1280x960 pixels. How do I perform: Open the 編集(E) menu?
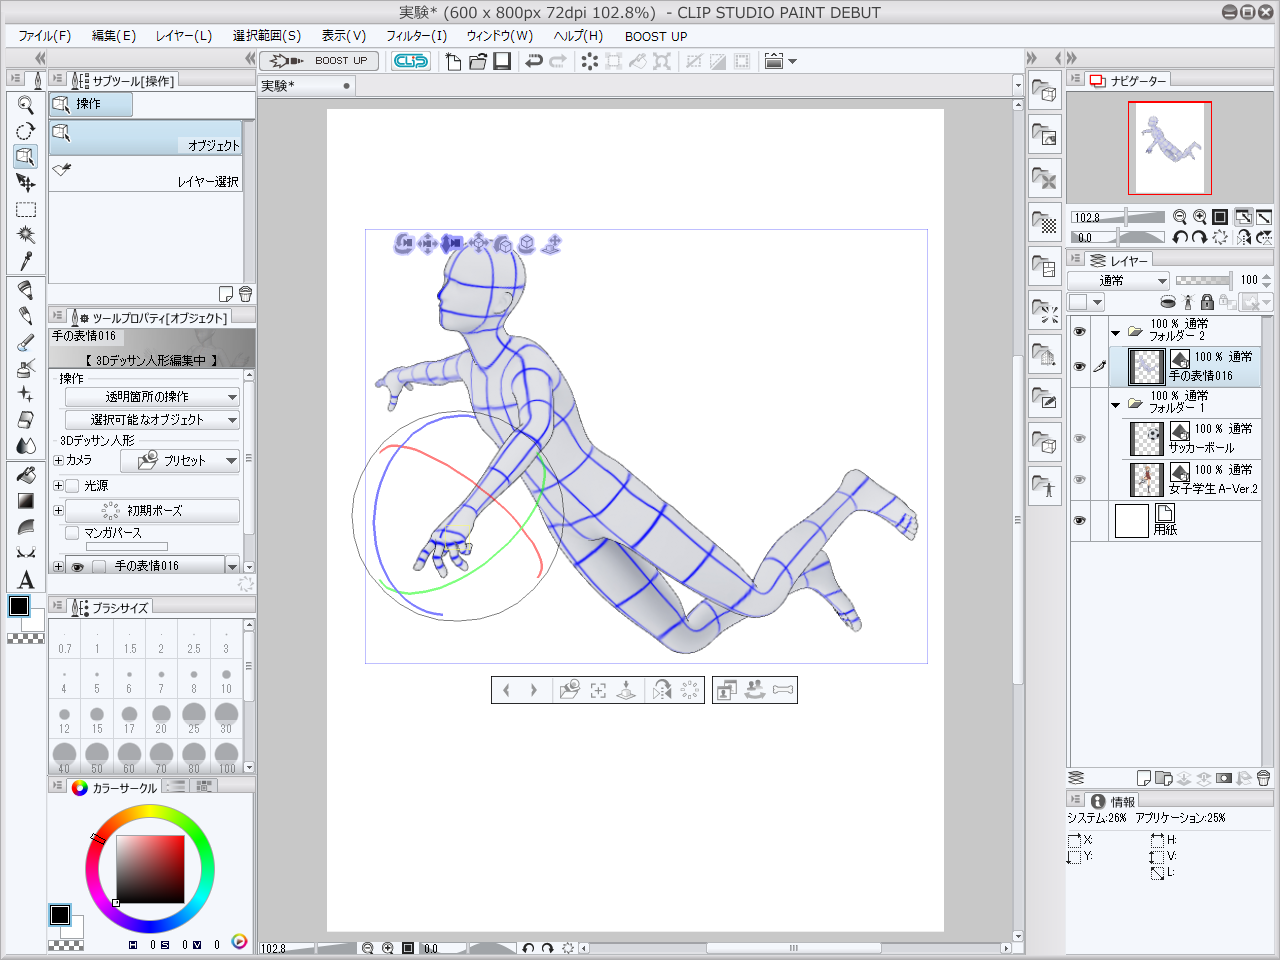click(x=114, y=36)
